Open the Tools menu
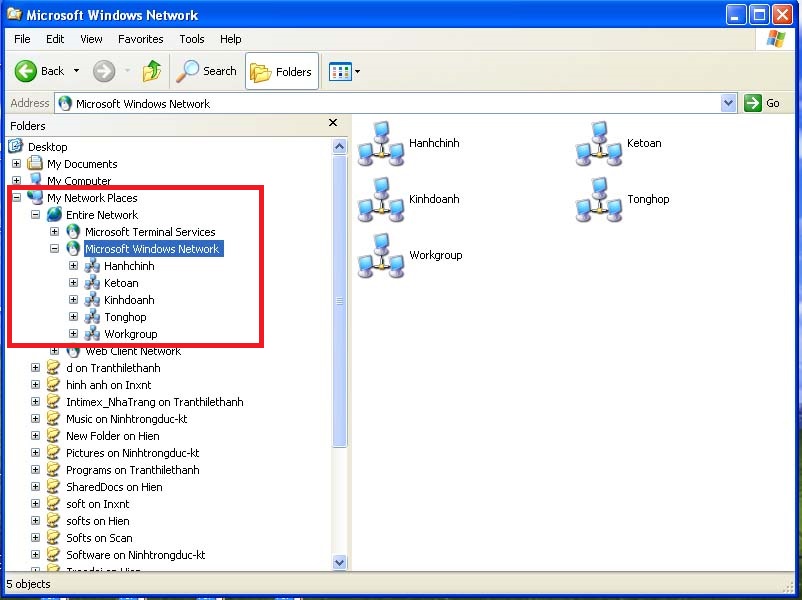The width and height of the screenshot is (802, 600). tap(192, 39)
